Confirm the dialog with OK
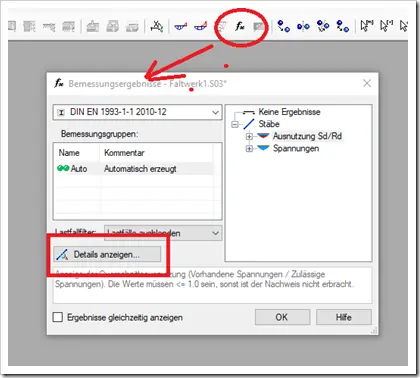Viewport: 420px width, 378px height. pos(282,317)
